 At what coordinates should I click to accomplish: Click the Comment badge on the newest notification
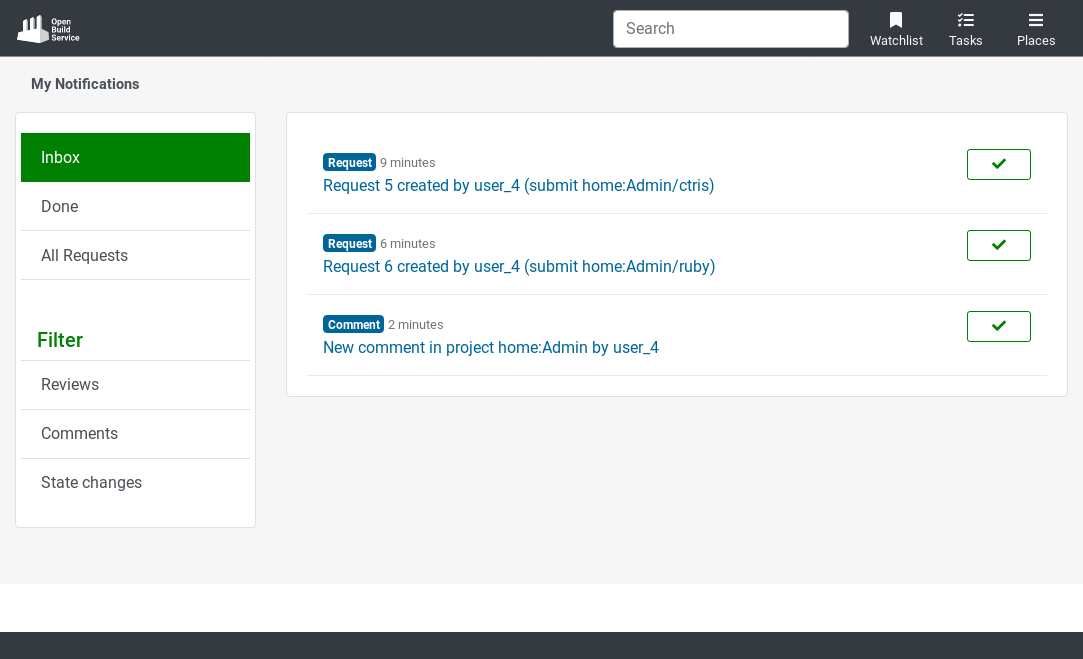pos(353,324)
